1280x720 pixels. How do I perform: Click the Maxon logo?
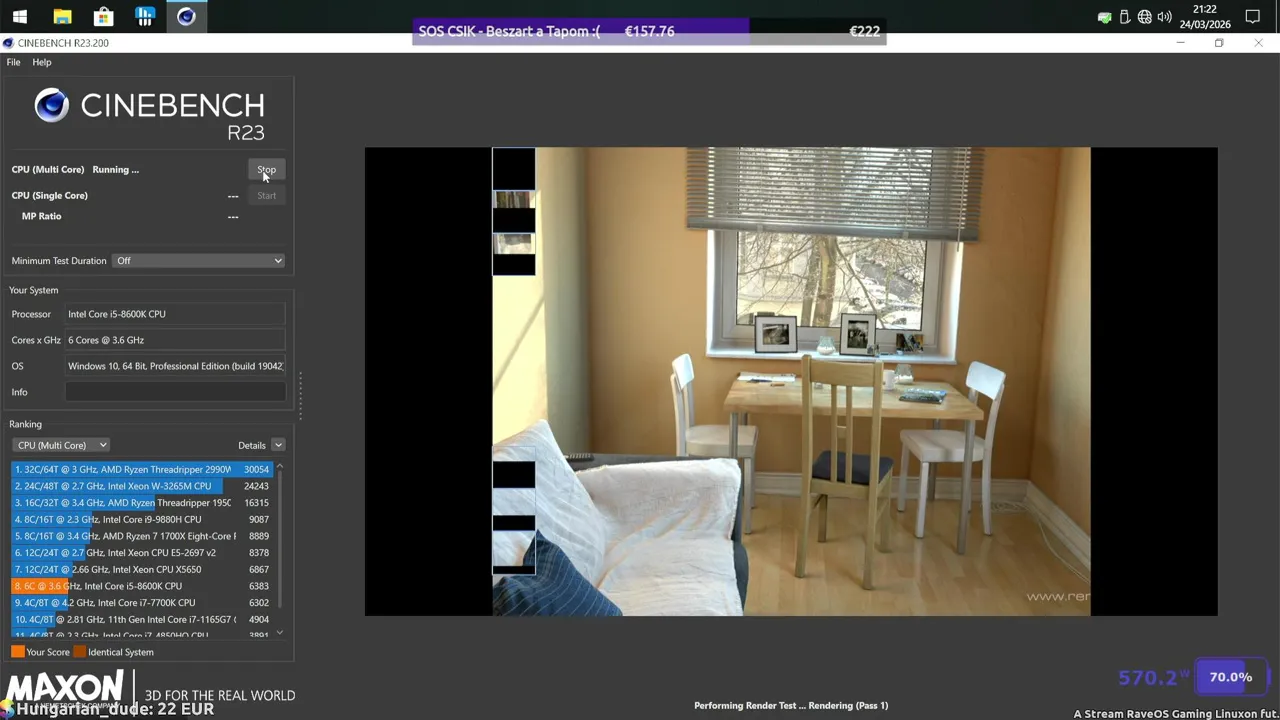66,687
